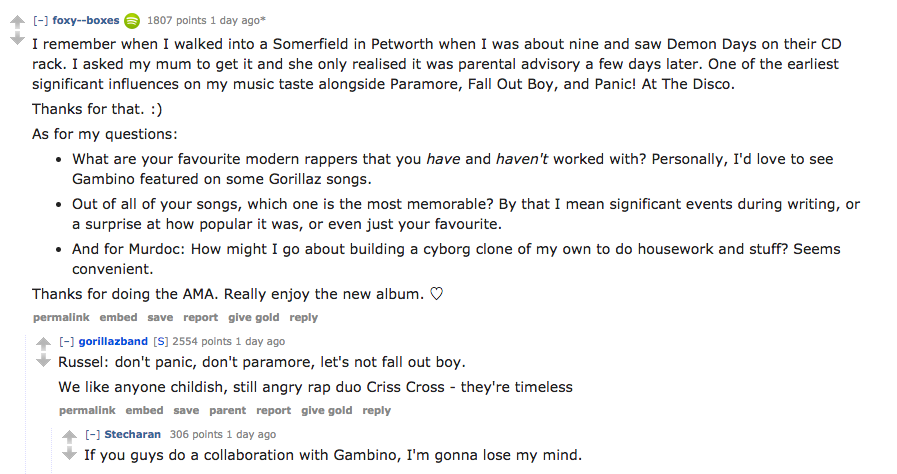This screenshot has width=897, height=474.
Task: Click the Spotify flair icon beside foxy--boxes
Action: pos(132,20)
